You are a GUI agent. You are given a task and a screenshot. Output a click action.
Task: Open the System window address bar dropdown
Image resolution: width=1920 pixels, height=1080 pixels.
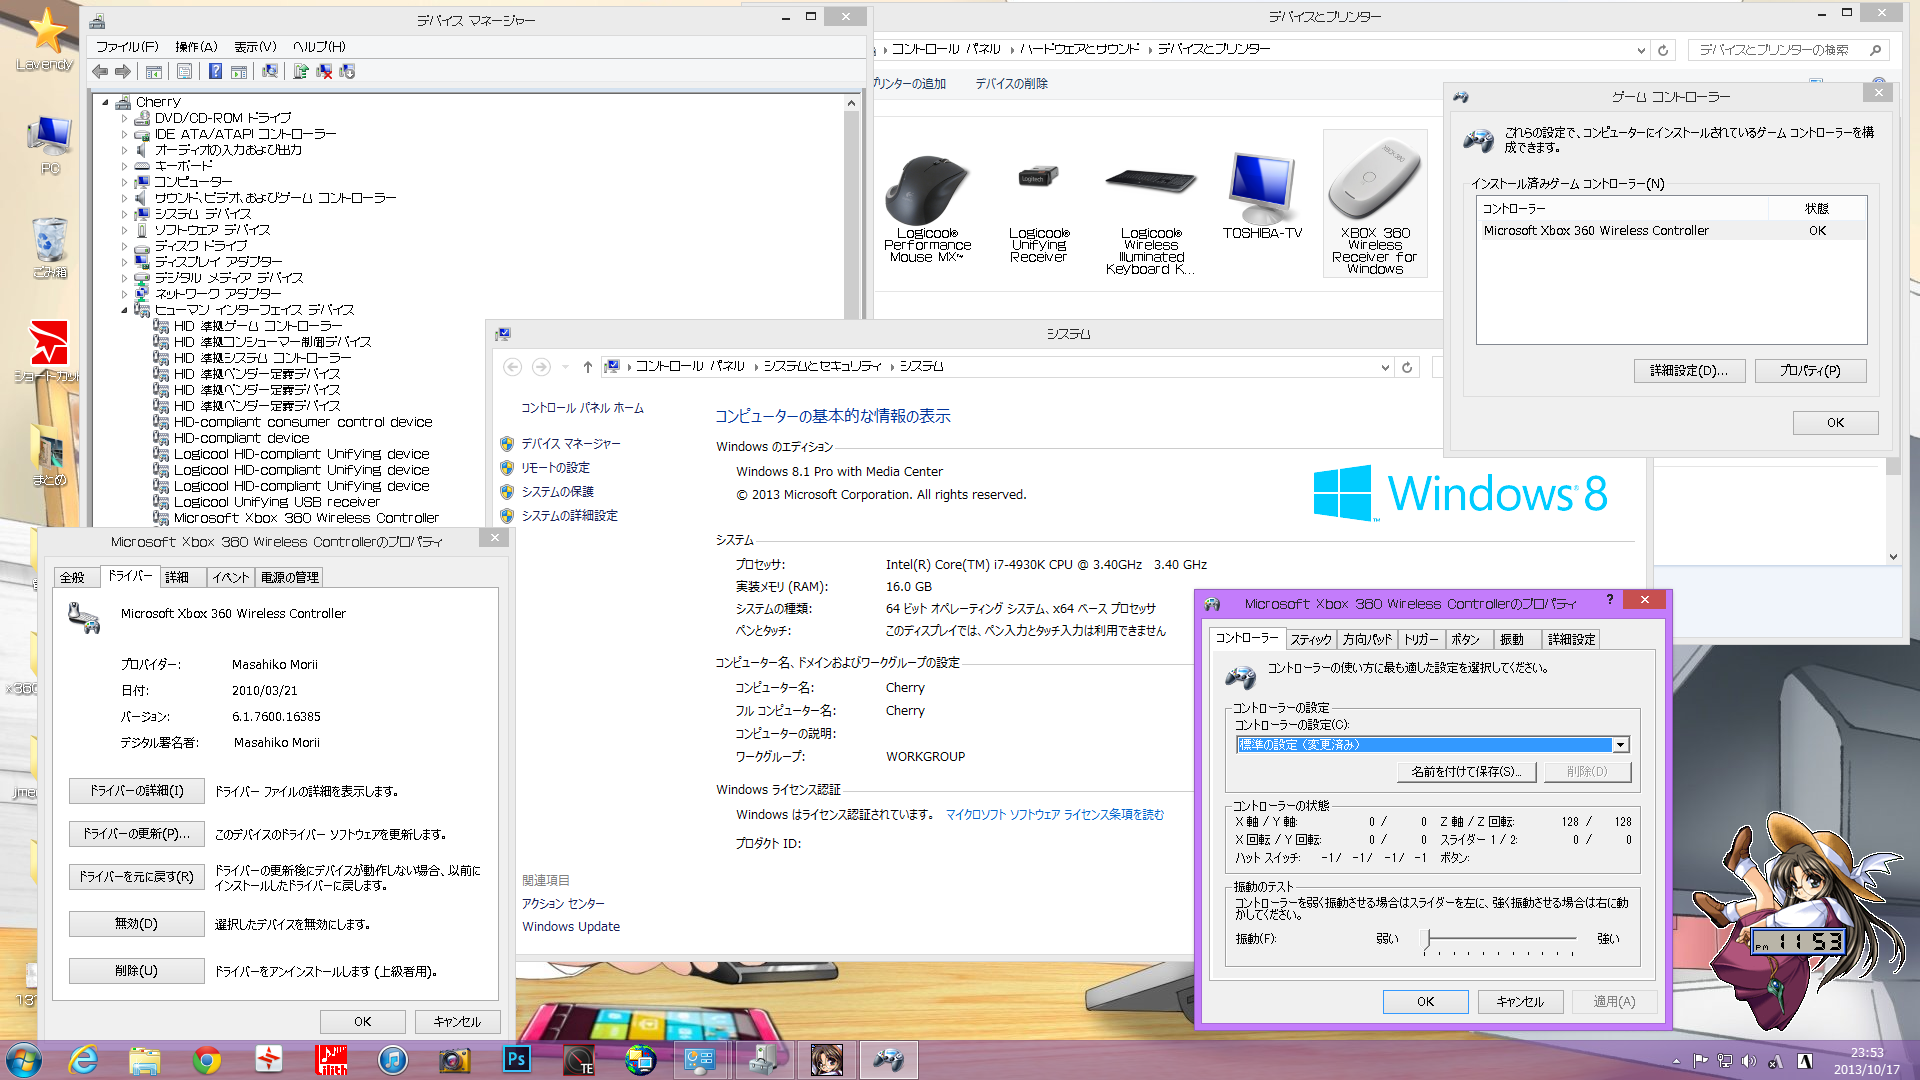point(1385,367)
